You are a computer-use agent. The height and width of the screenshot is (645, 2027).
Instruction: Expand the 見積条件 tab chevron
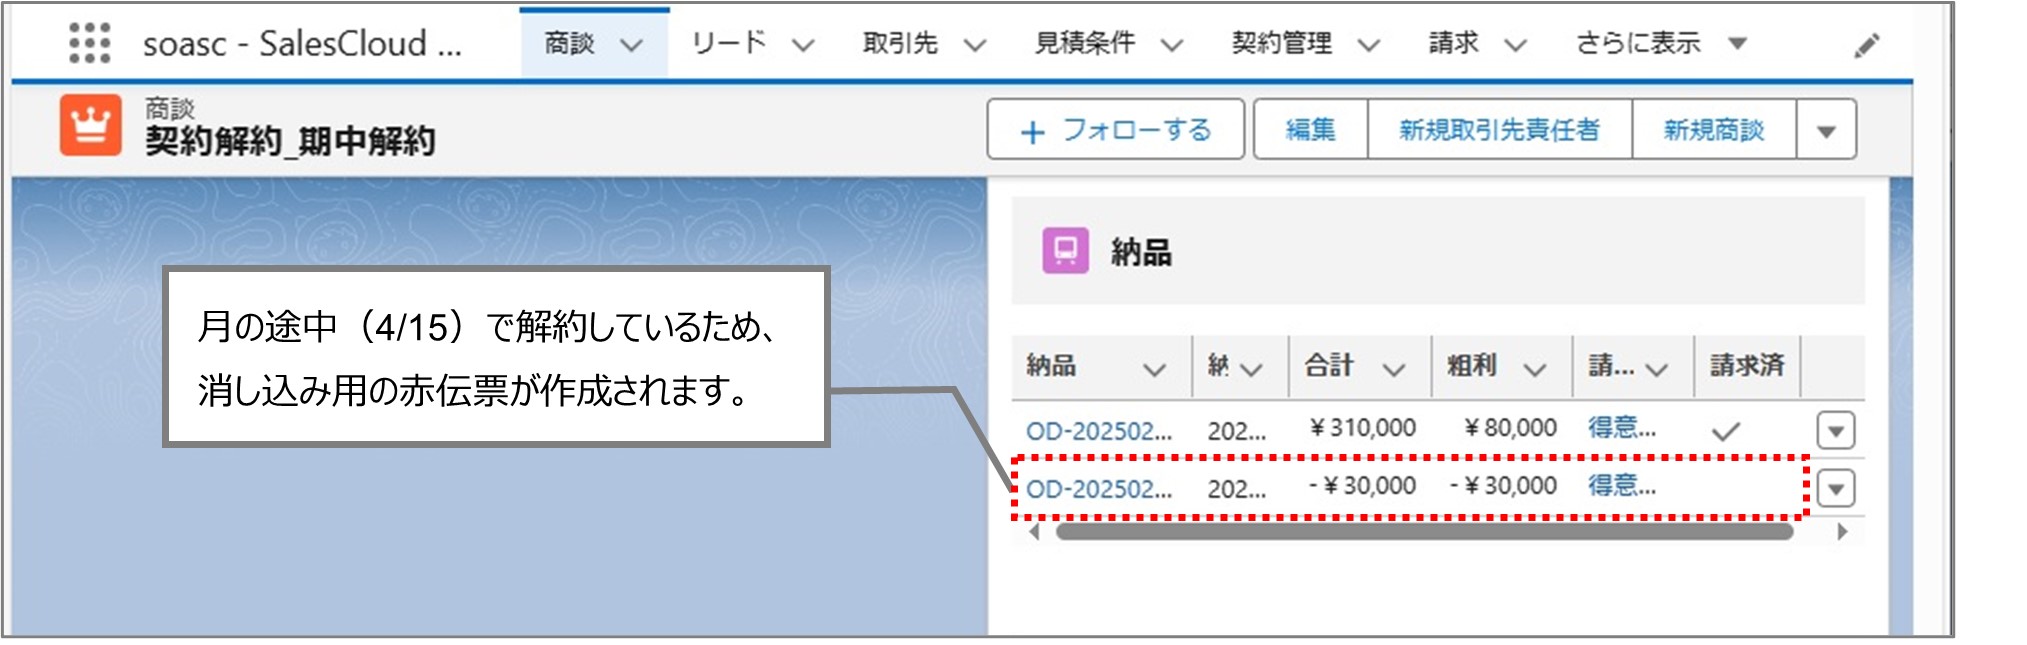(1172, 45)
